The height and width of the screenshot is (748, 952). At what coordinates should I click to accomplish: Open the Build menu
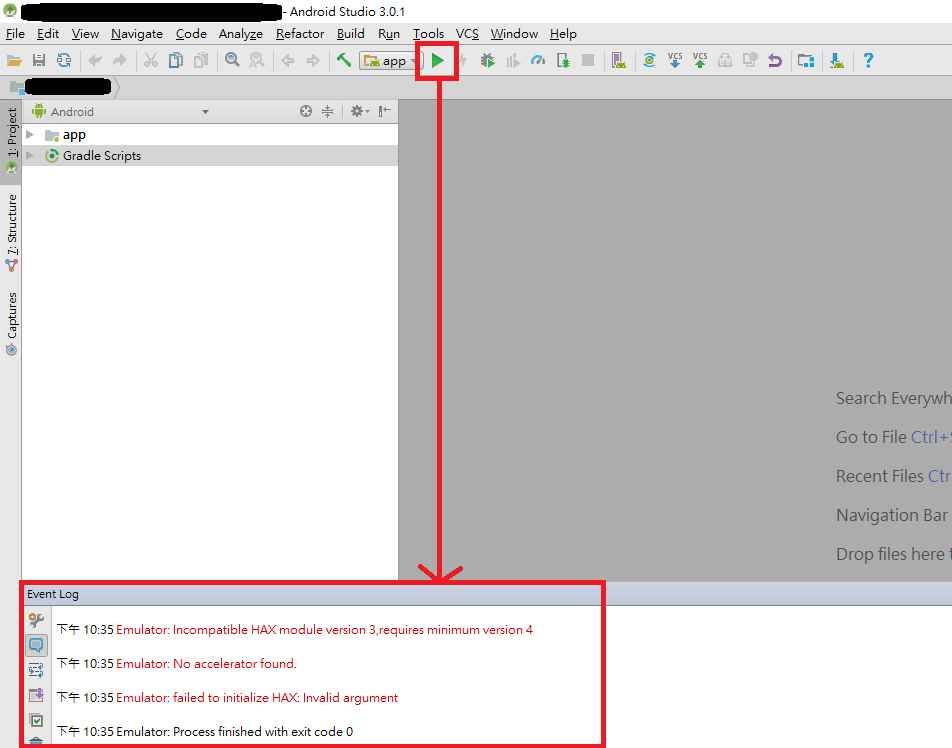point(350,33)
